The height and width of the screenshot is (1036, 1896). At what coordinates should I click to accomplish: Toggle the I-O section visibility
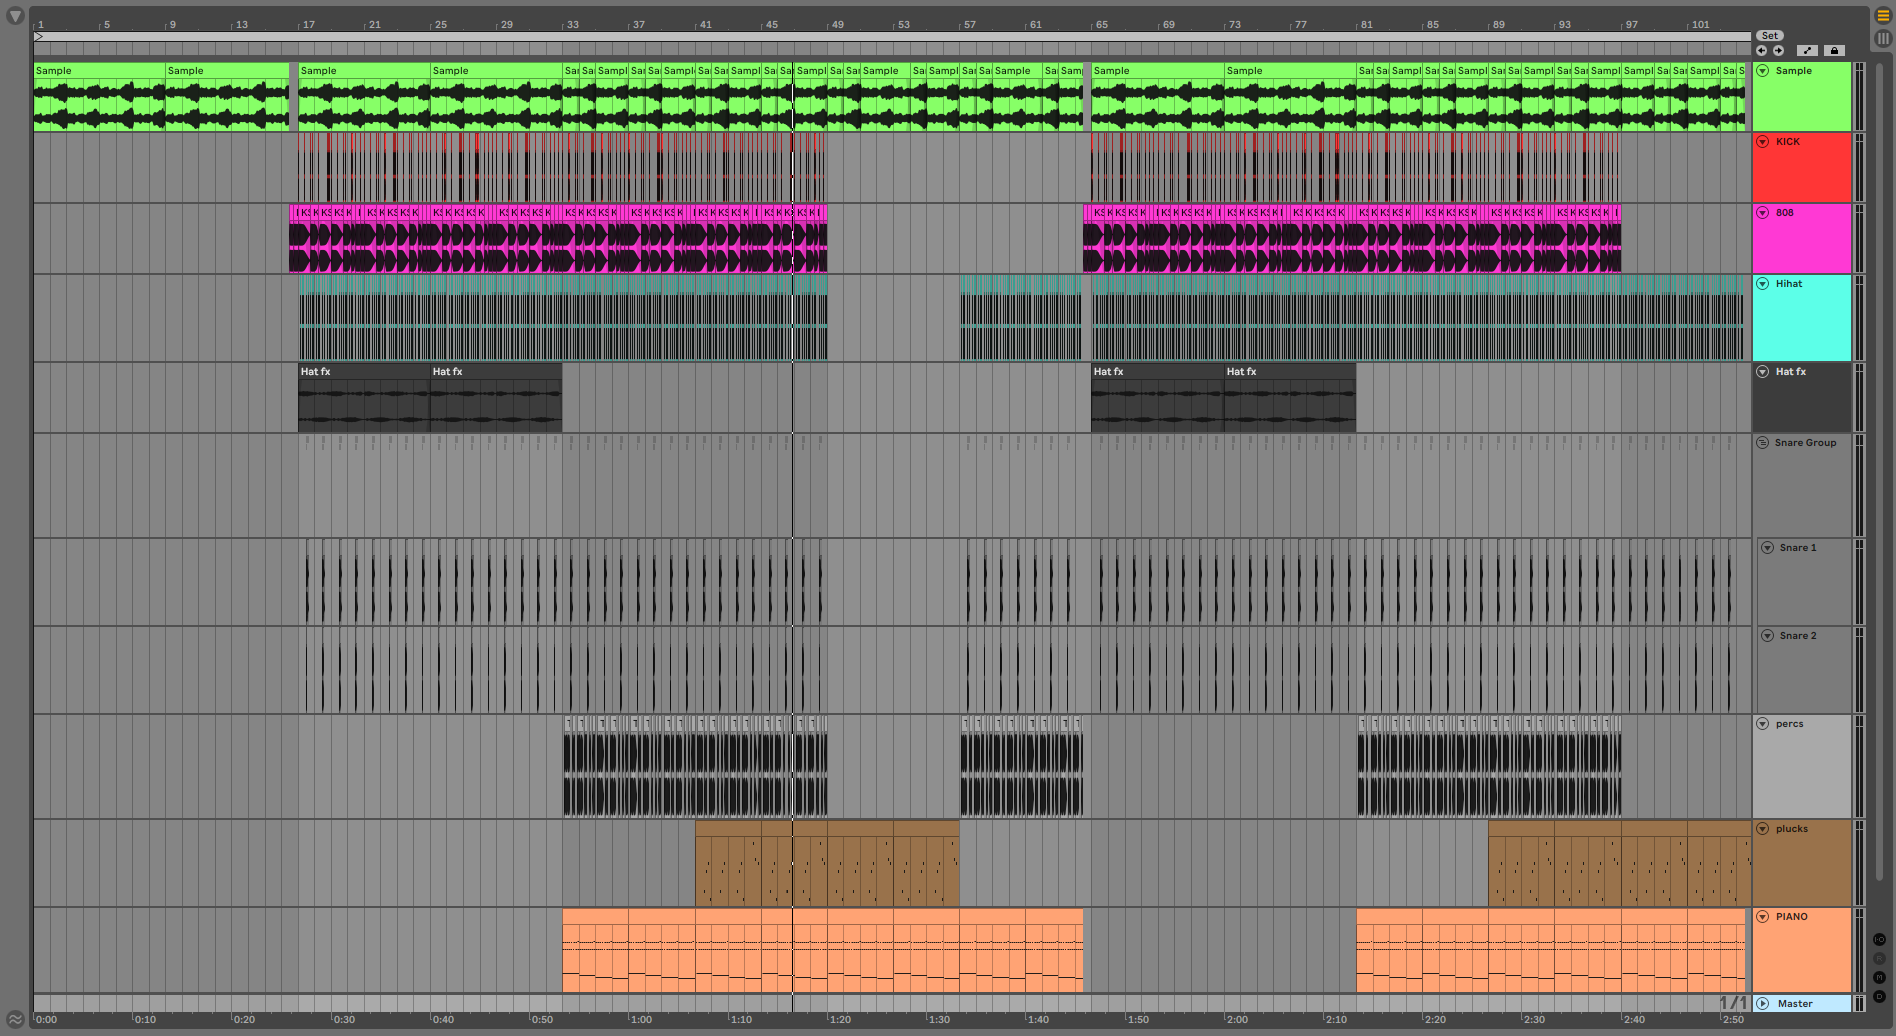tap(1879, 940)
